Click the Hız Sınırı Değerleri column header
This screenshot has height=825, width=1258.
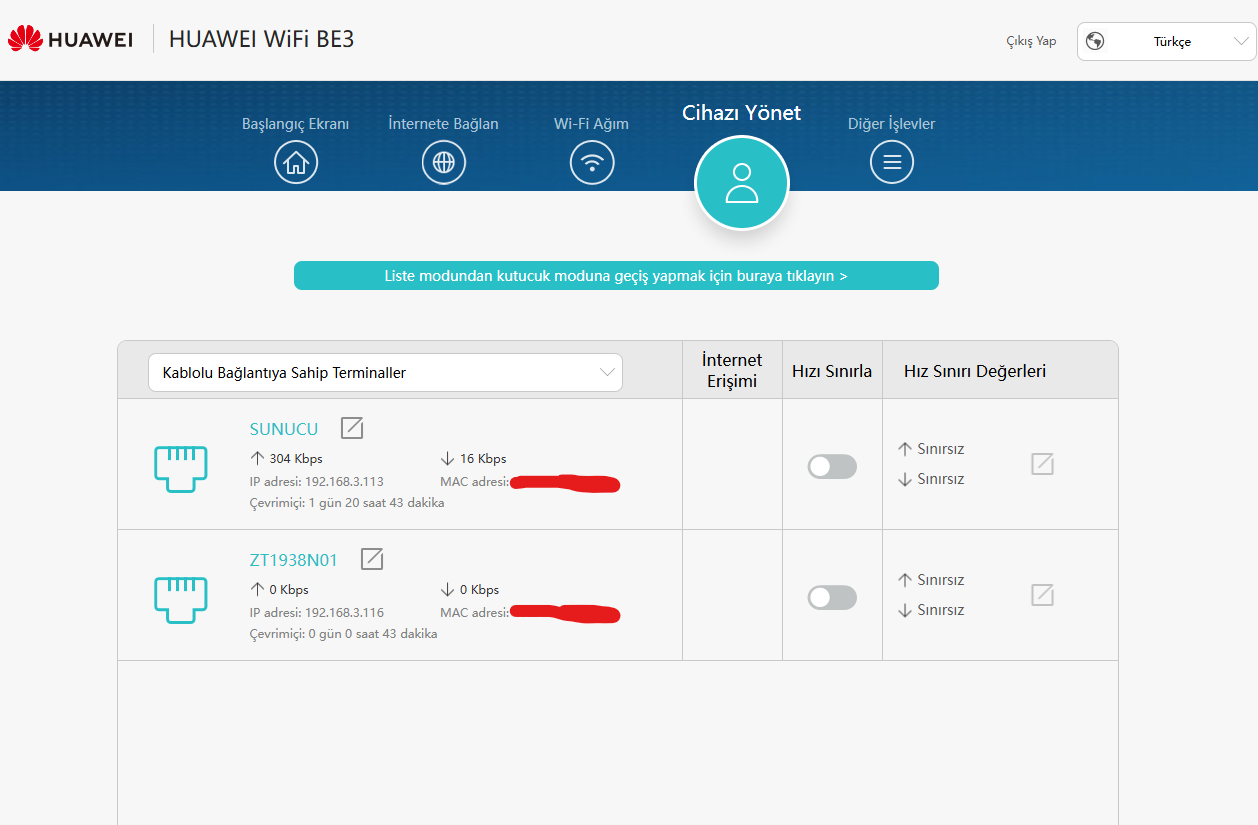pyautogui.click(x=975, y=371)
